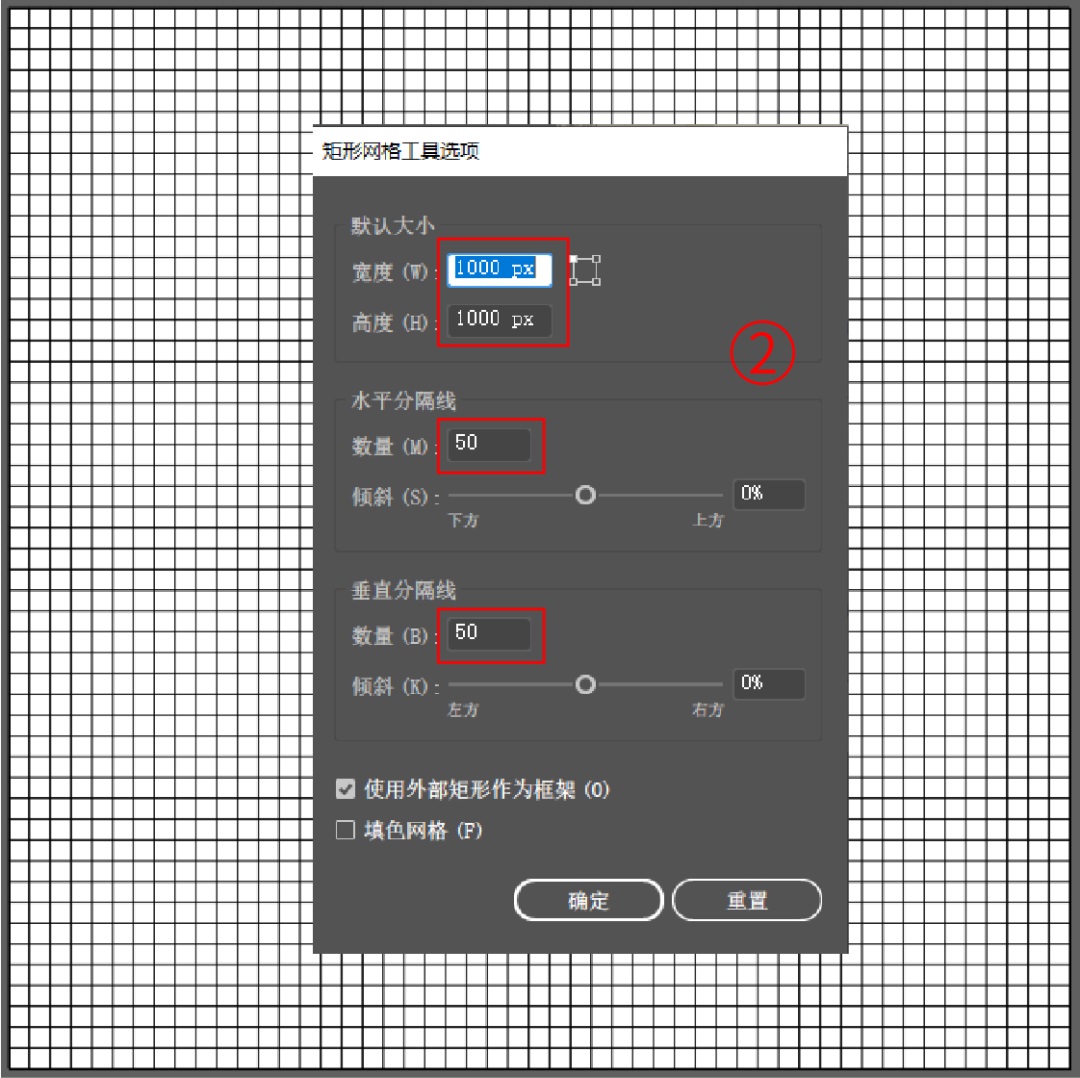Select top-right corner of reference point locator

596,258
